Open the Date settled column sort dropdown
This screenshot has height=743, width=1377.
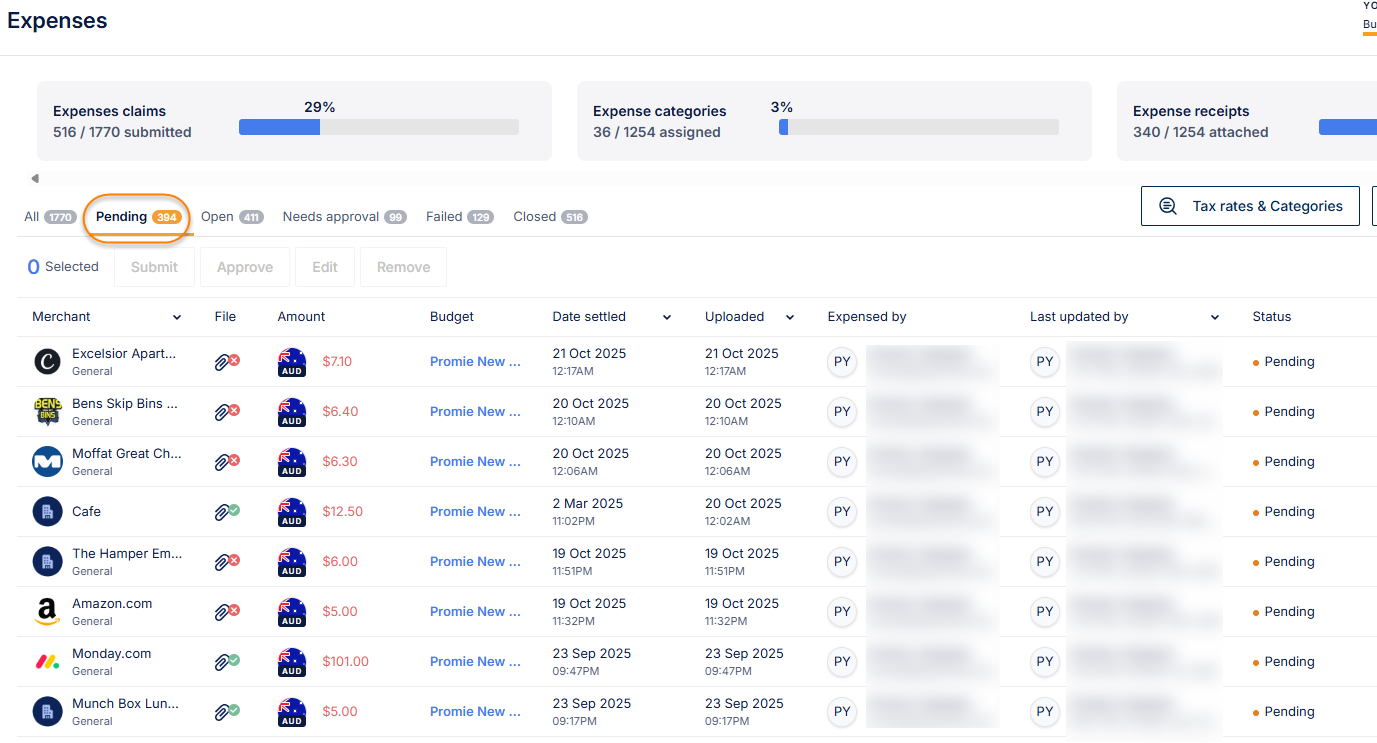click(667, 318)
